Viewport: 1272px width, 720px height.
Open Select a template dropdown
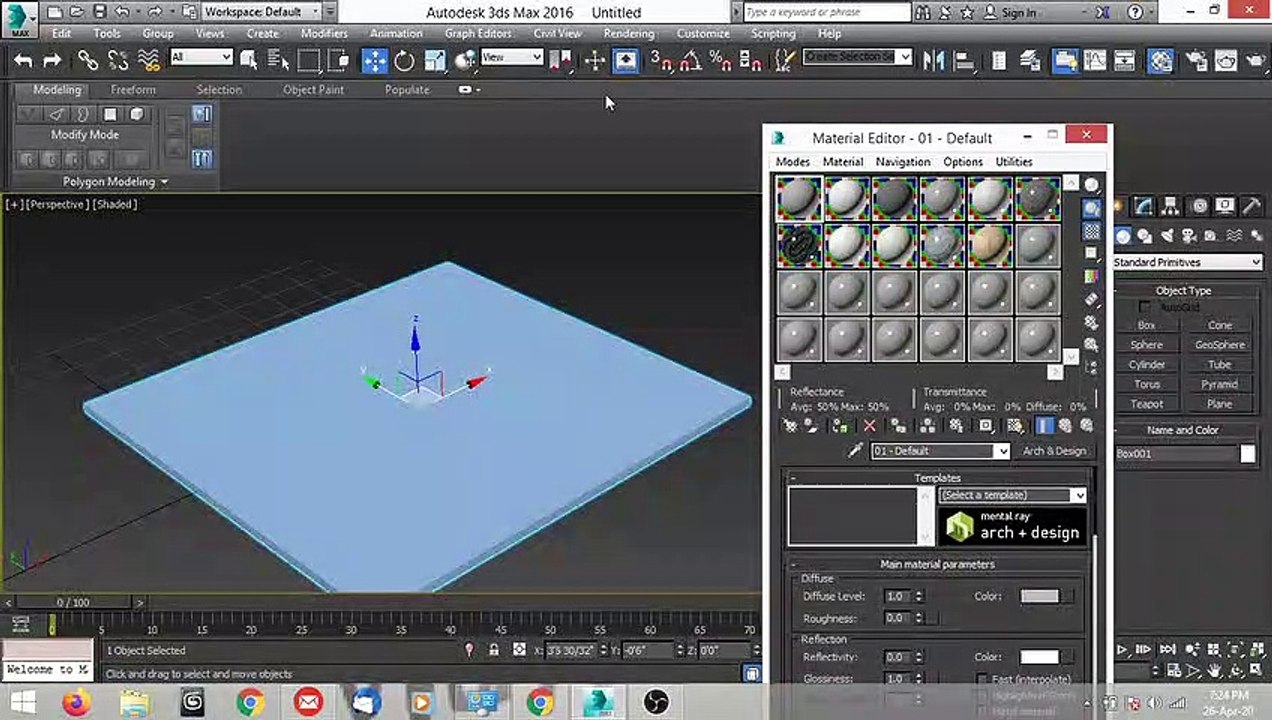coord(1013,495)
